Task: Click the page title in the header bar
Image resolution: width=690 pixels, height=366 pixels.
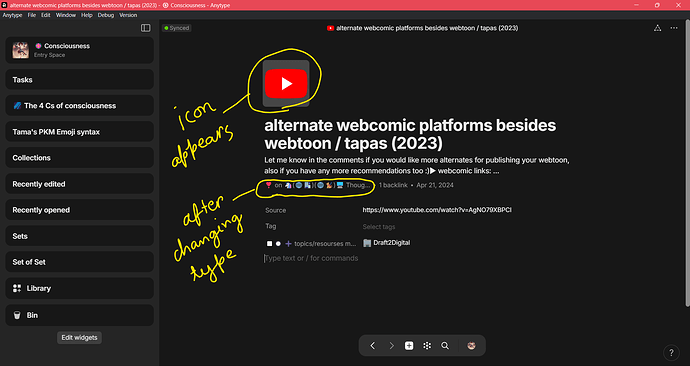Action: pos(427,28)
